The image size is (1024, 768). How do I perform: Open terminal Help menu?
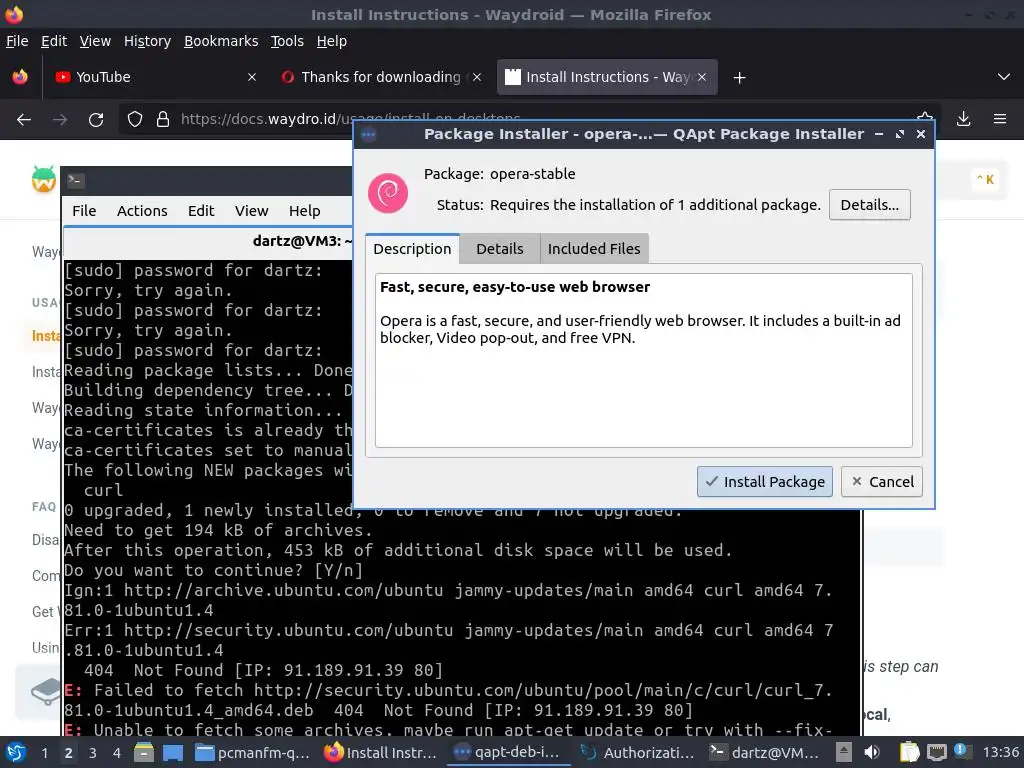pyautogui.click(x=304, y=211)
